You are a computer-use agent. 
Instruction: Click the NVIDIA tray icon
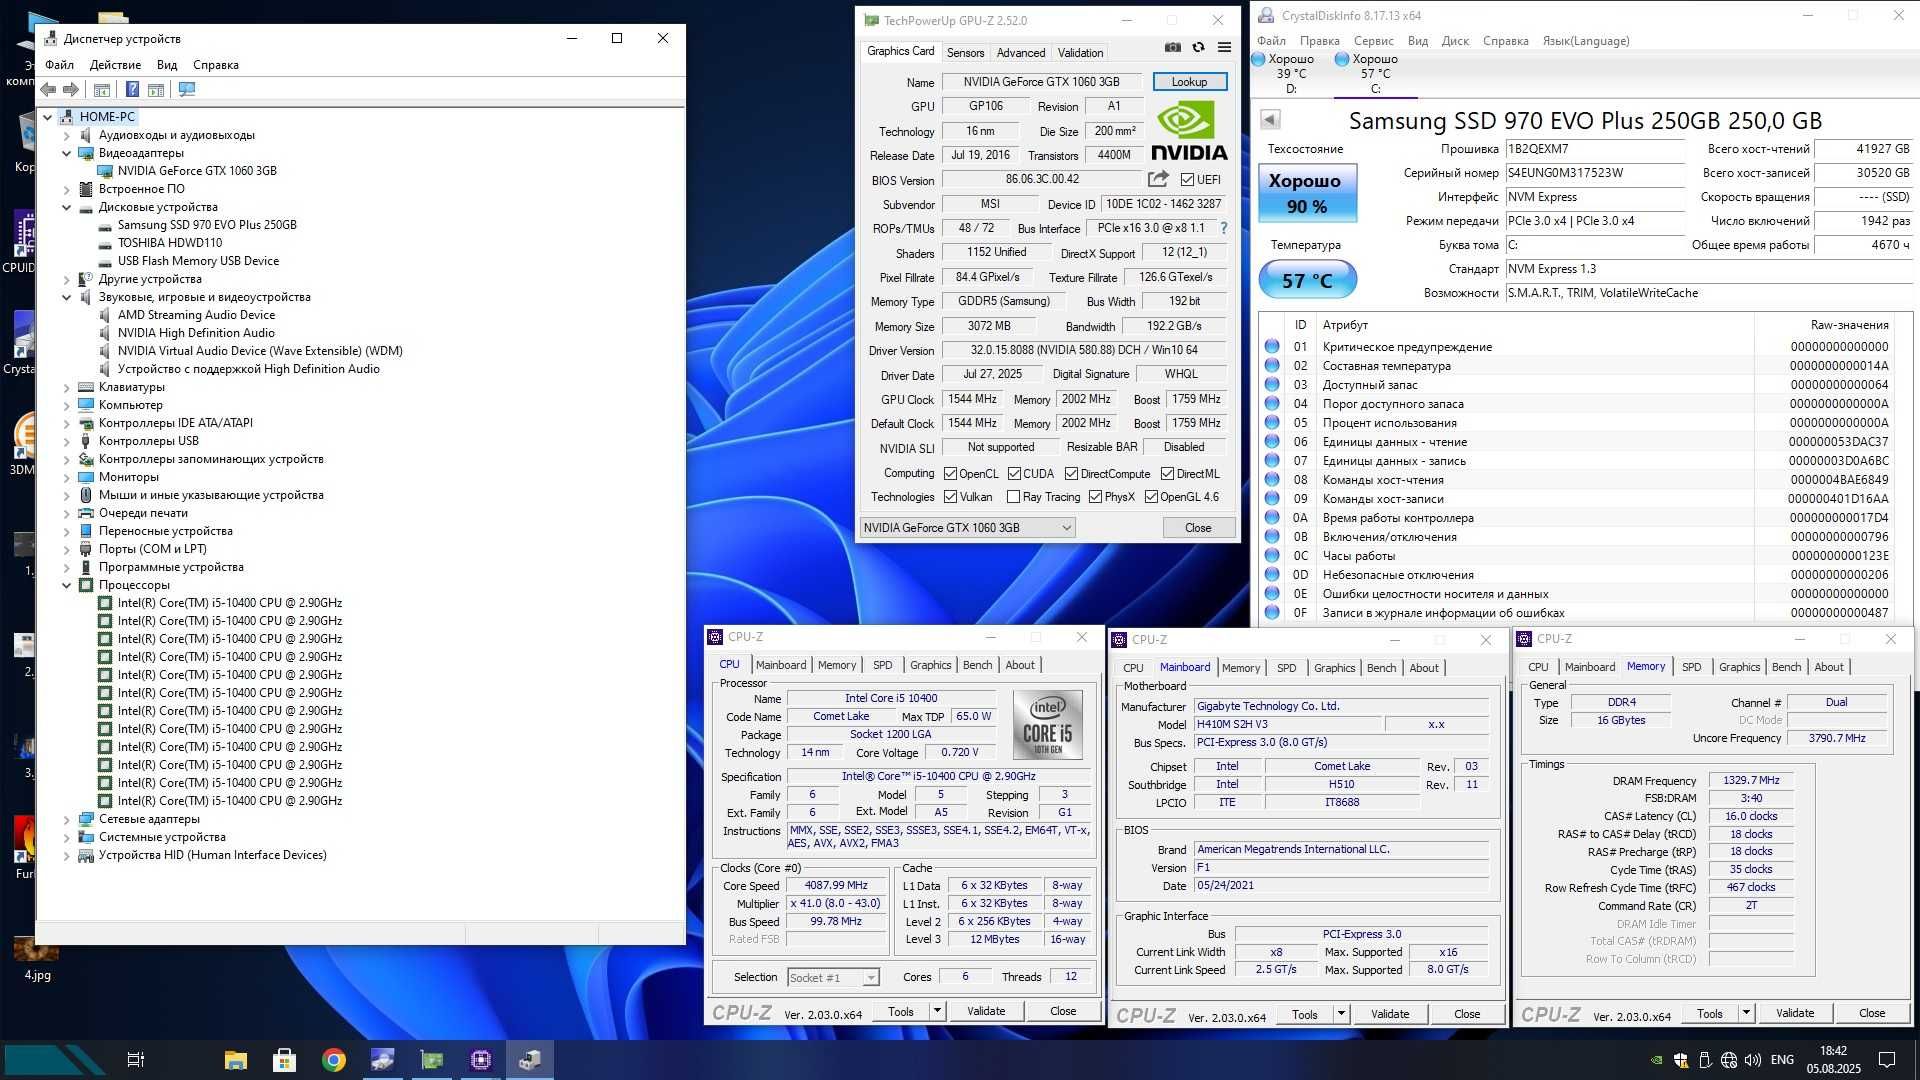(x=1657, y=1060)
